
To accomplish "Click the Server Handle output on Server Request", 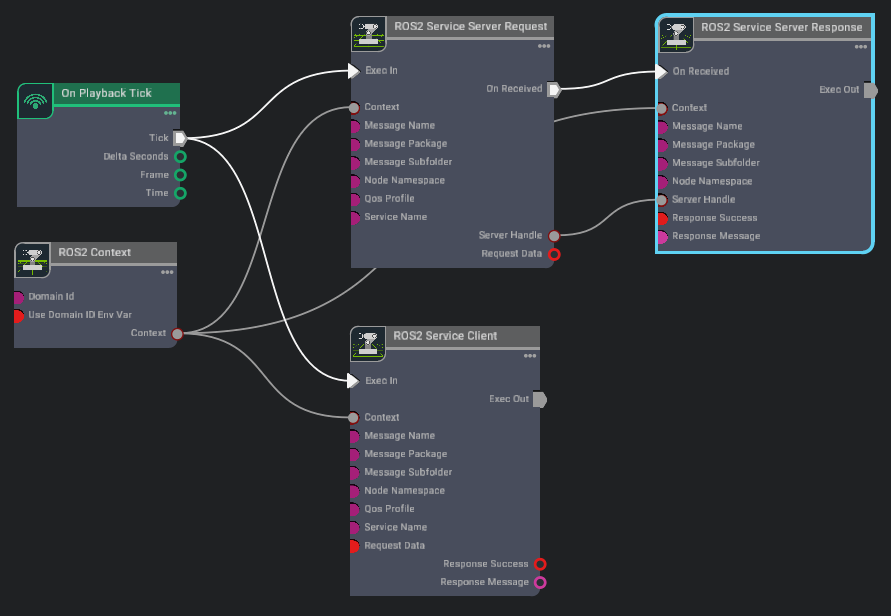I will 554,236.
